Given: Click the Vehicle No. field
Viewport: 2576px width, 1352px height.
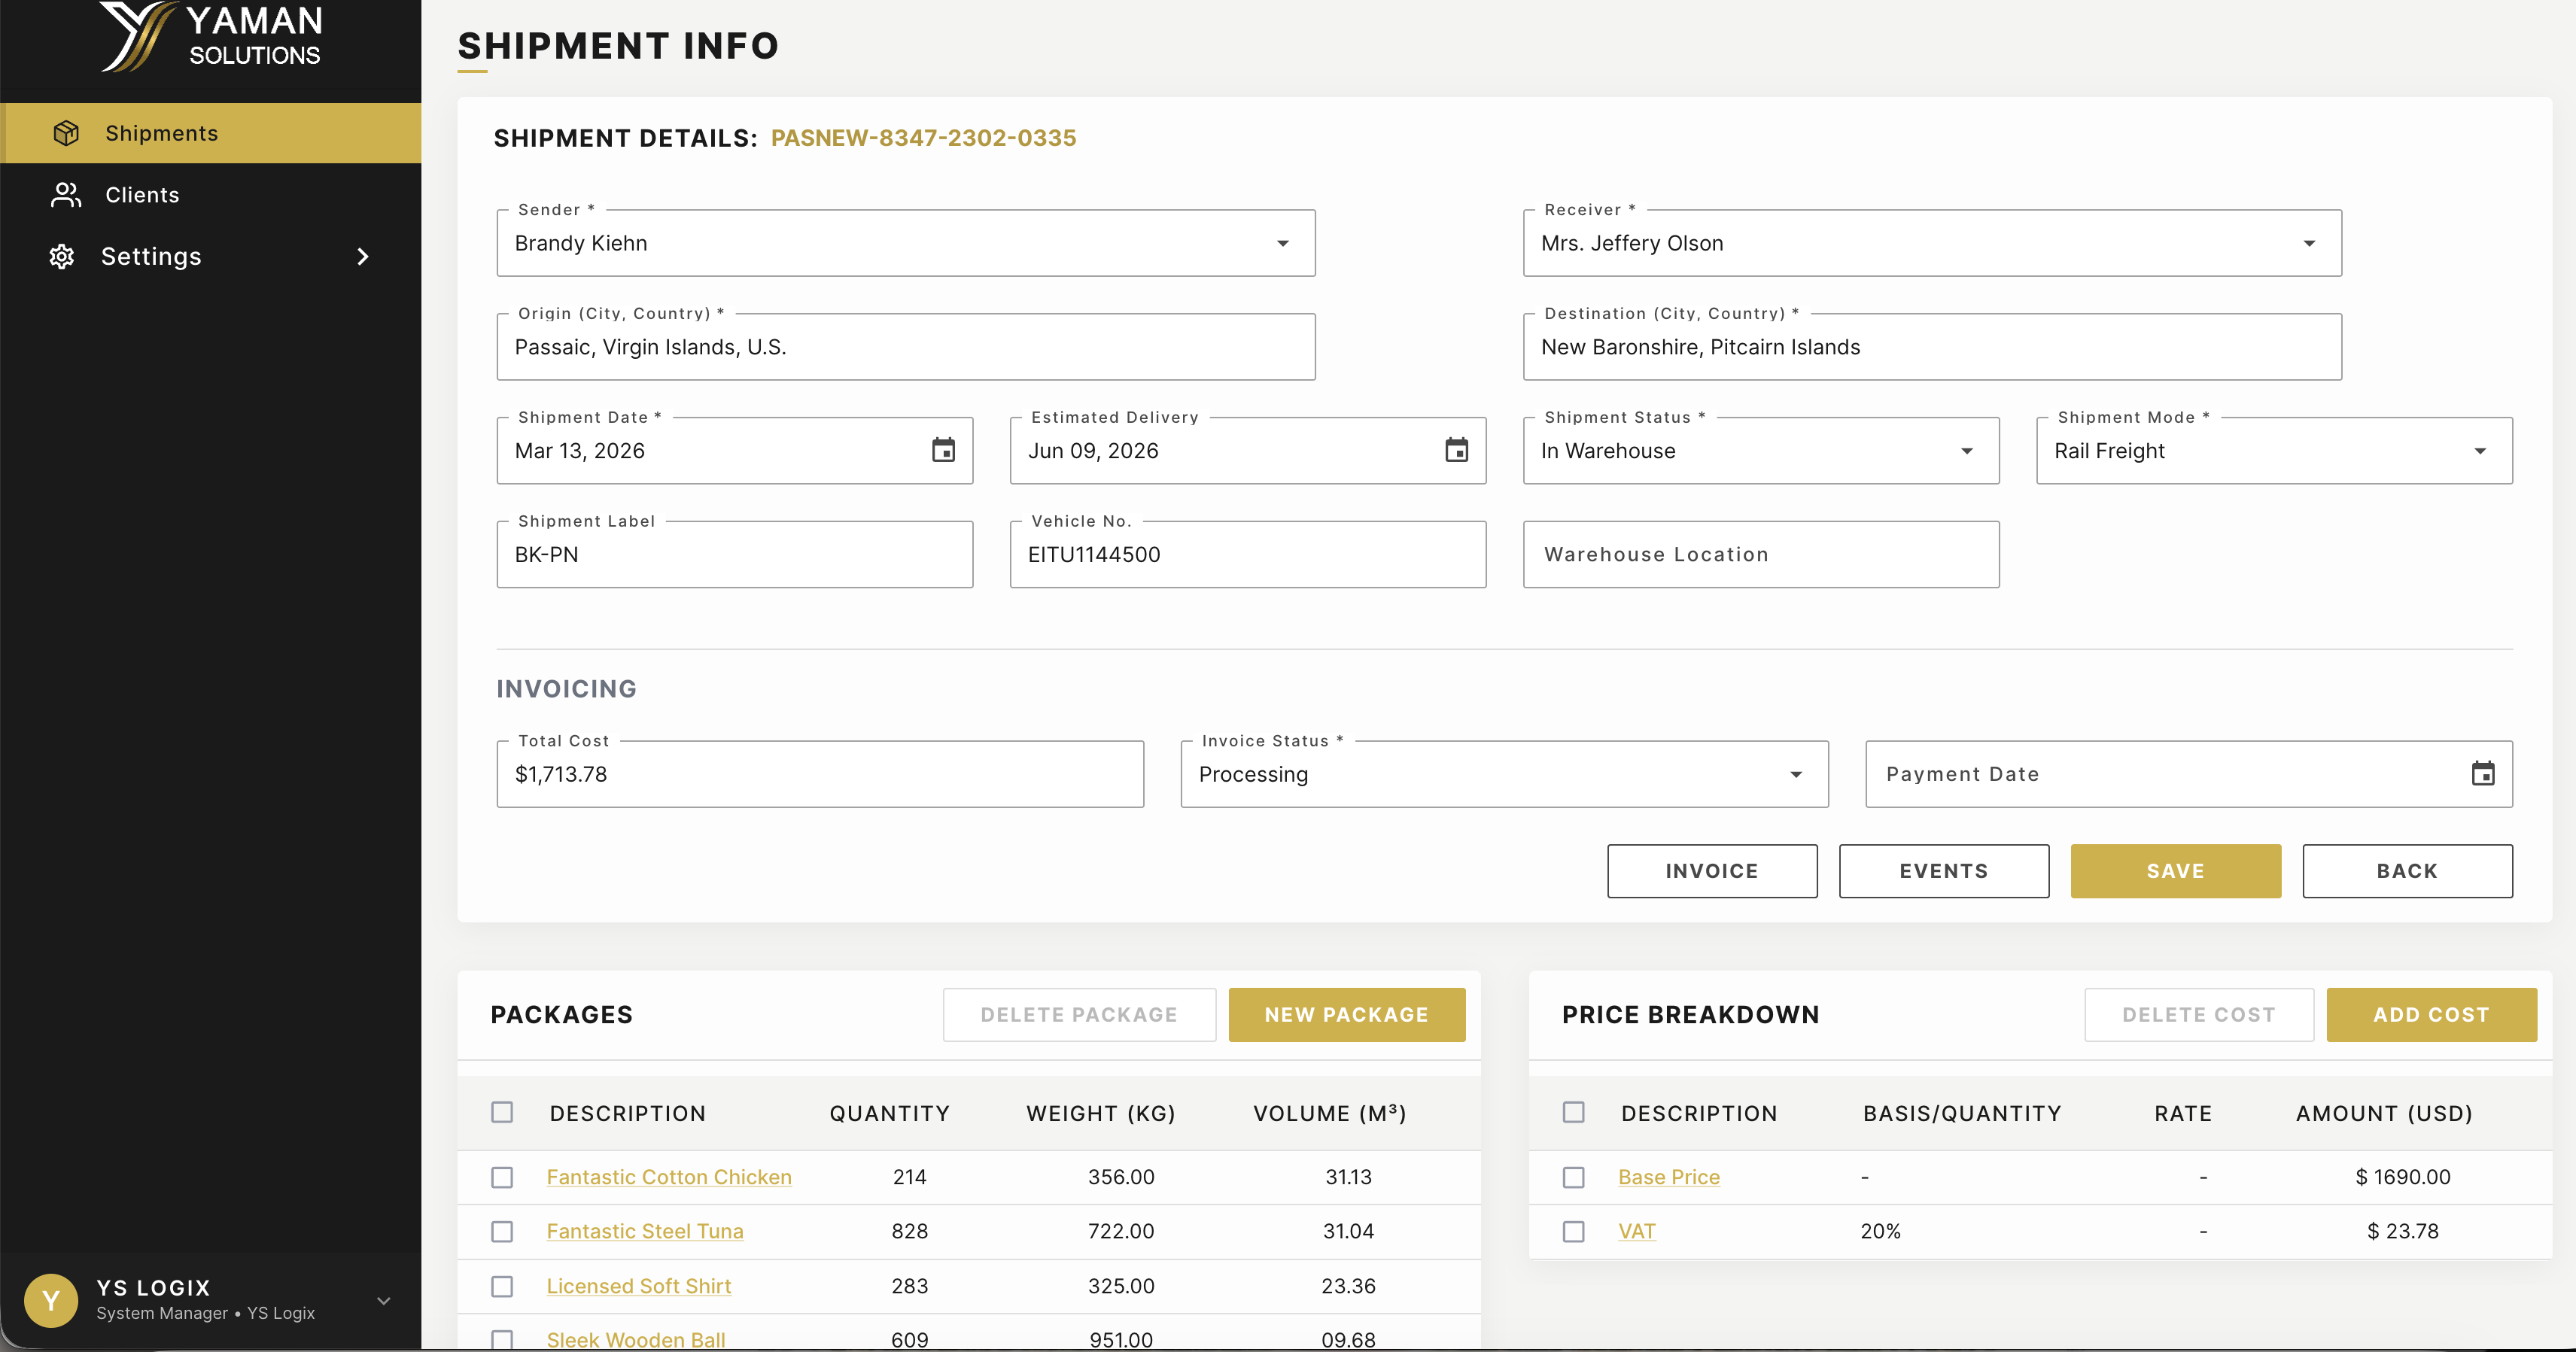Looking at the screenshot, I should [x=1248, y=554].
